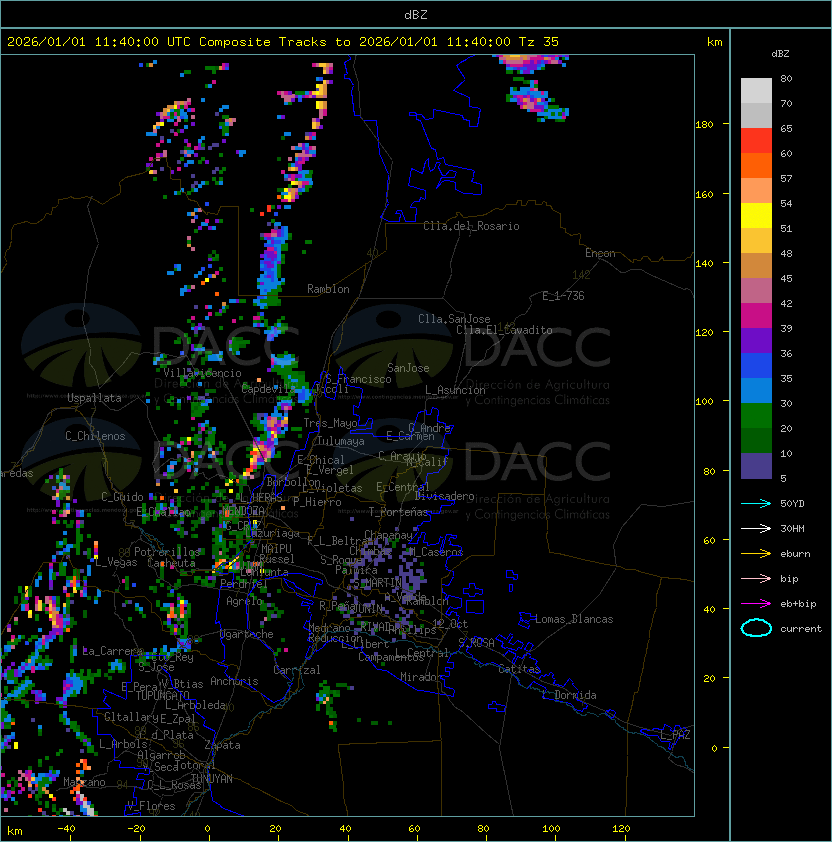832x842 pixels.
Task: Click the 'Villavicencio' map label
Action: point(202,373)
